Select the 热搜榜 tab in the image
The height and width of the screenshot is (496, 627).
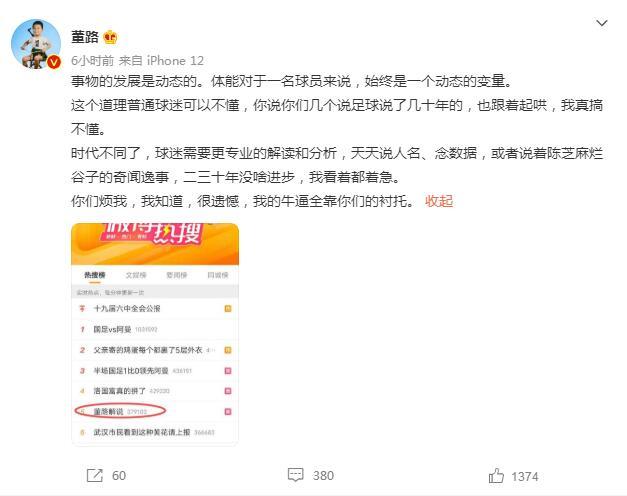95,275
